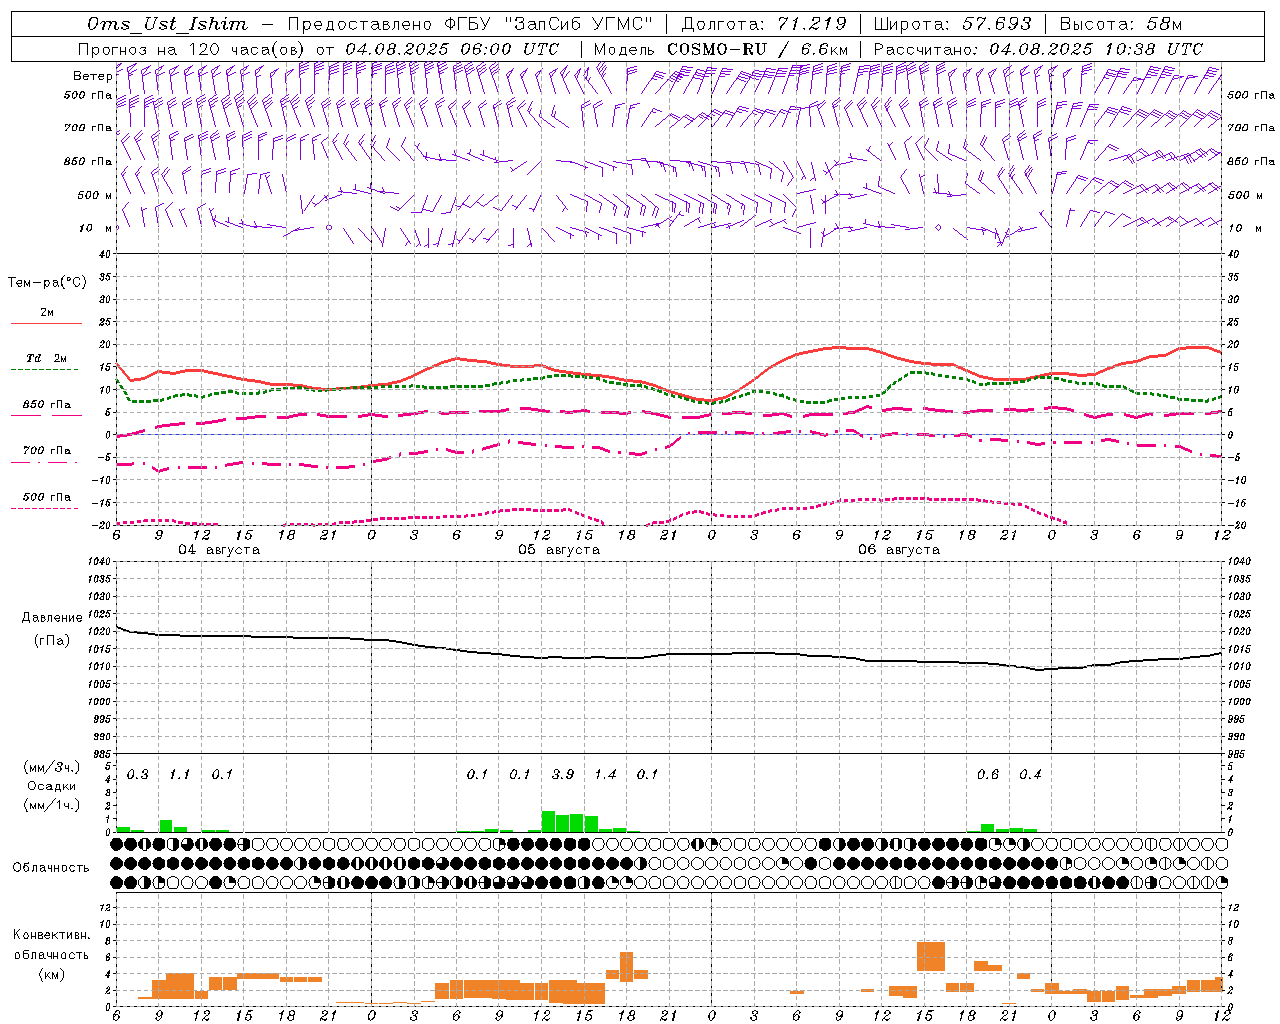Image resolution: width=1280 pixels, height=1024 pixels.
Task: Select the 0.4 precipitation total value
Action: 1031,774
